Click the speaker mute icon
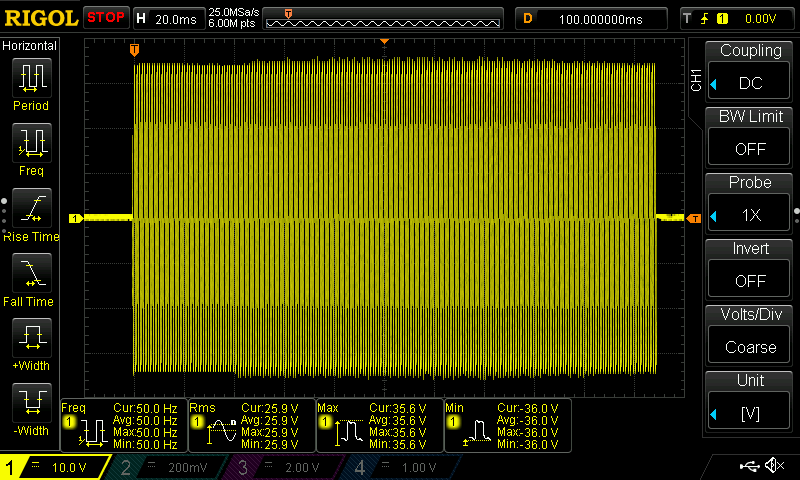The height and width of the screenshot is (480, 800). click(x=773, y=466)
